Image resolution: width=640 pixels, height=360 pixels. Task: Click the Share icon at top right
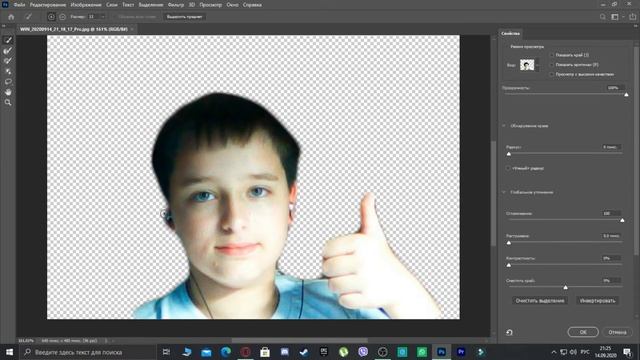[633, 17]
